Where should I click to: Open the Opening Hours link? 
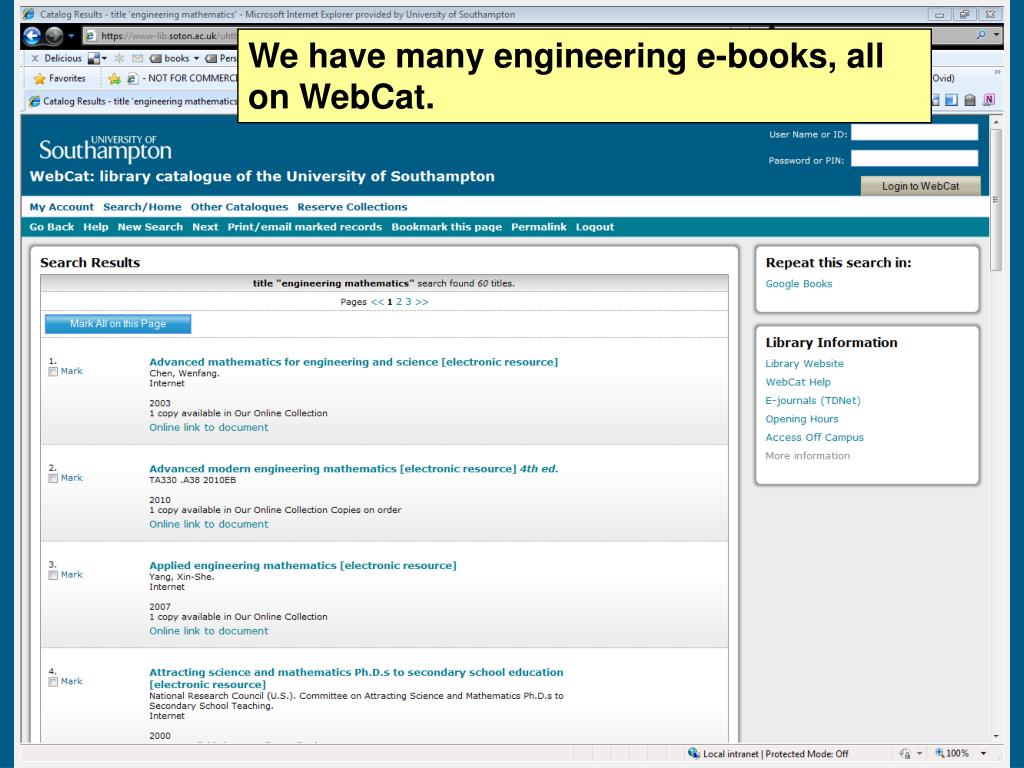tap(802, 419)
